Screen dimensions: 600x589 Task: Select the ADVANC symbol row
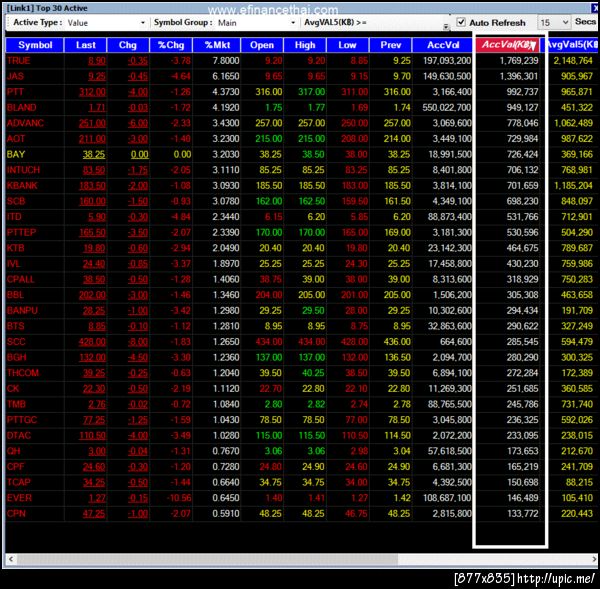pyautogui.click(x=302, y=123)
